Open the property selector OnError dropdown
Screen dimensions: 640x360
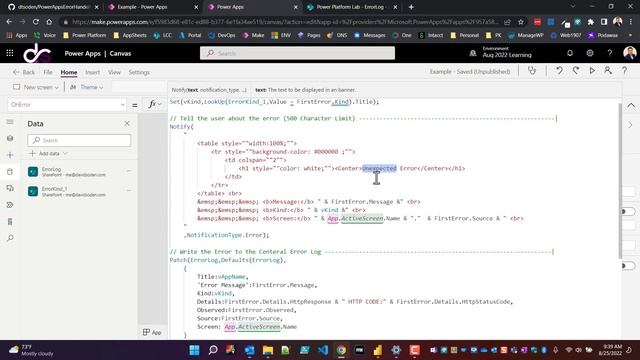tap(67, 104)
